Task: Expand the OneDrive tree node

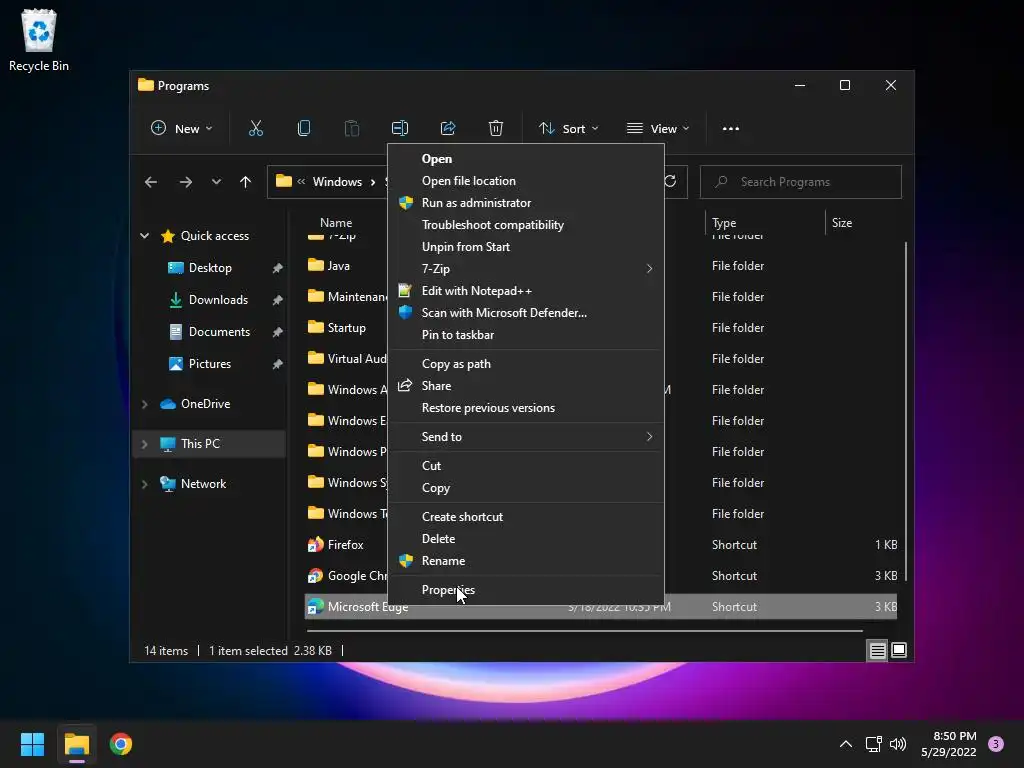Action: 144,404
